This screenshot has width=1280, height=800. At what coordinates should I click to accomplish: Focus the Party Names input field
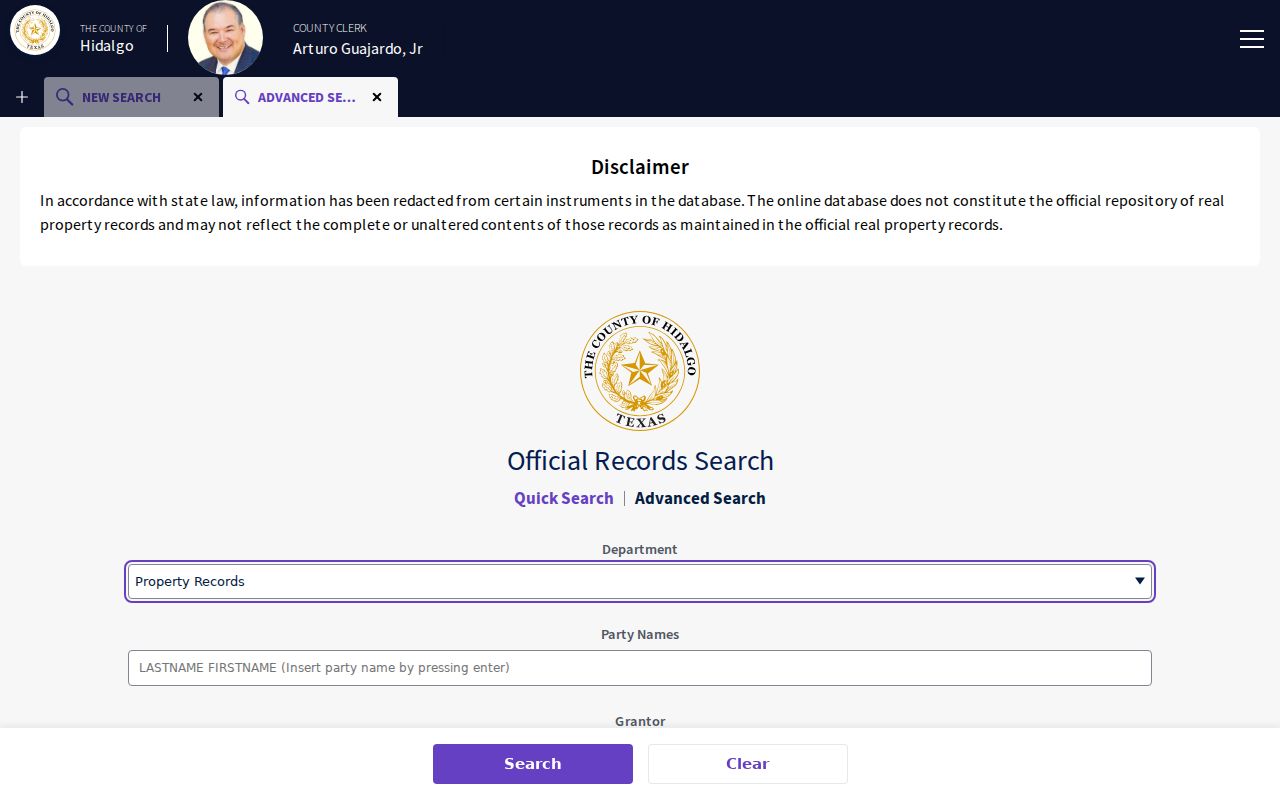[640, 667]
